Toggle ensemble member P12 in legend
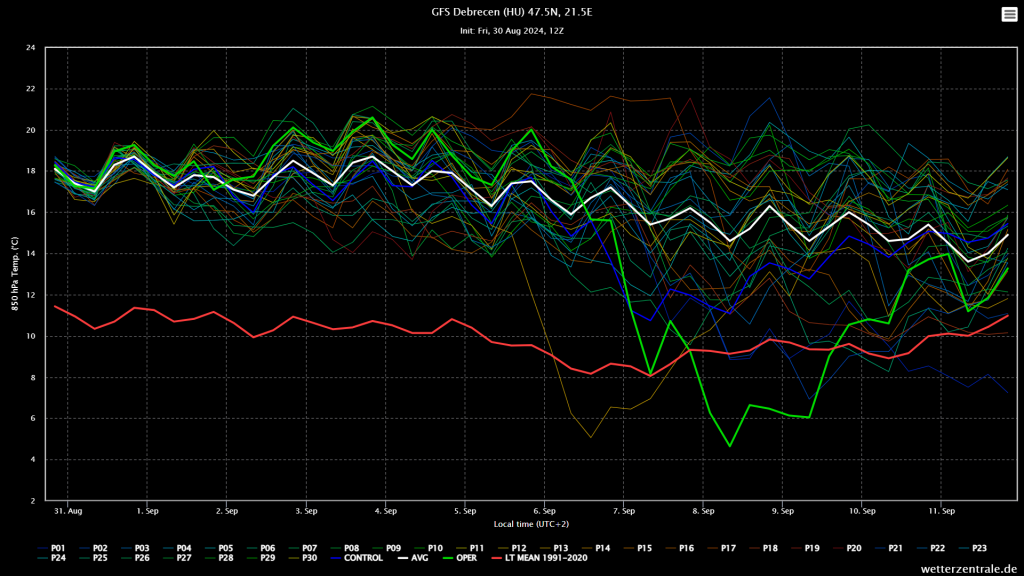This screenshot has width=1024, height=576. pyautogui.click(x=518, y=548)
